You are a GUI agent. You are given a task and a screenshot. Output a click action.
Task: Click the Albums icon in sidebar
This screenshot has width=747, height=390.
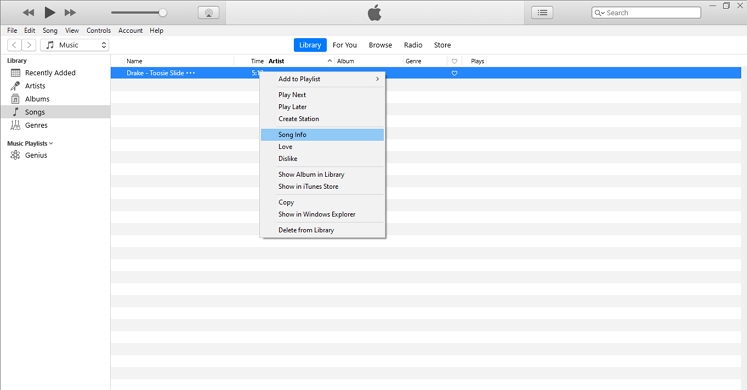coord(15,99)
